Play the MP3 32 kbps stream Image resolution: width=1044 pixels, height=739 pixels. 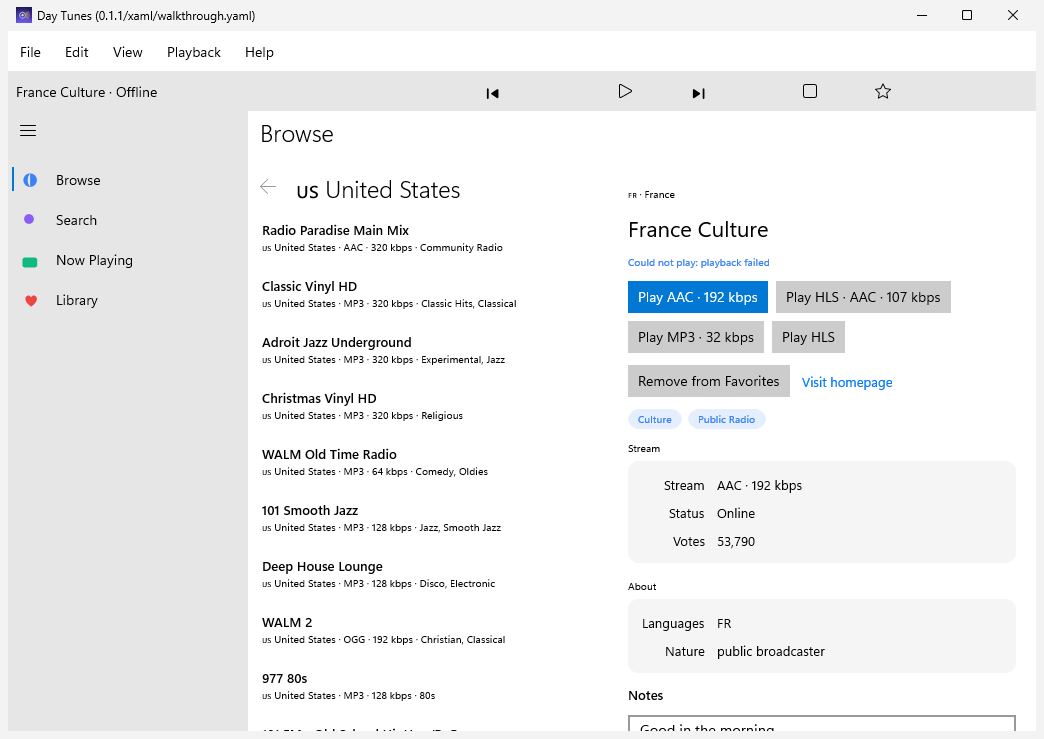point(696,337)
